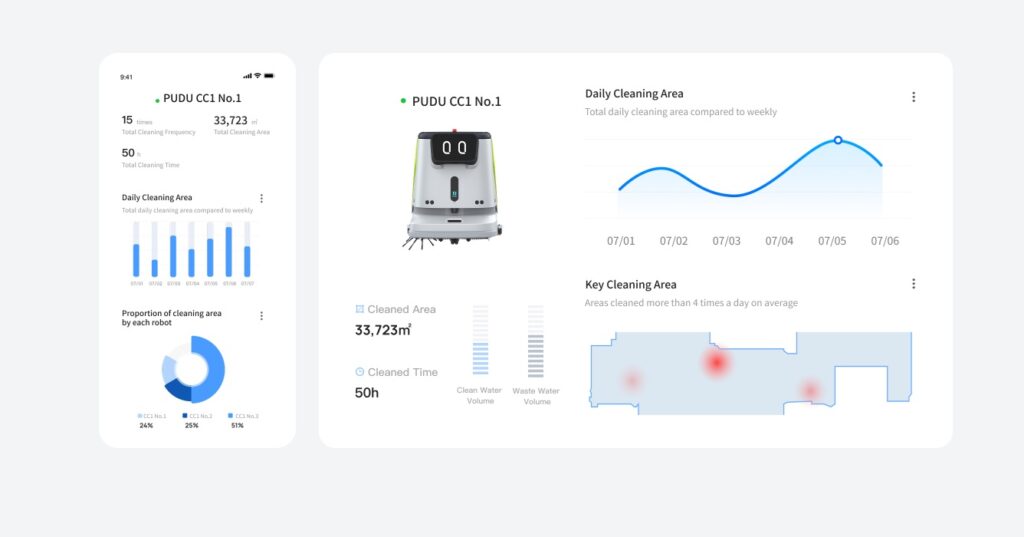Click the Cleaned Area square icon
Viewport: 1024px width, 537px height.
[x=359, y=309]
